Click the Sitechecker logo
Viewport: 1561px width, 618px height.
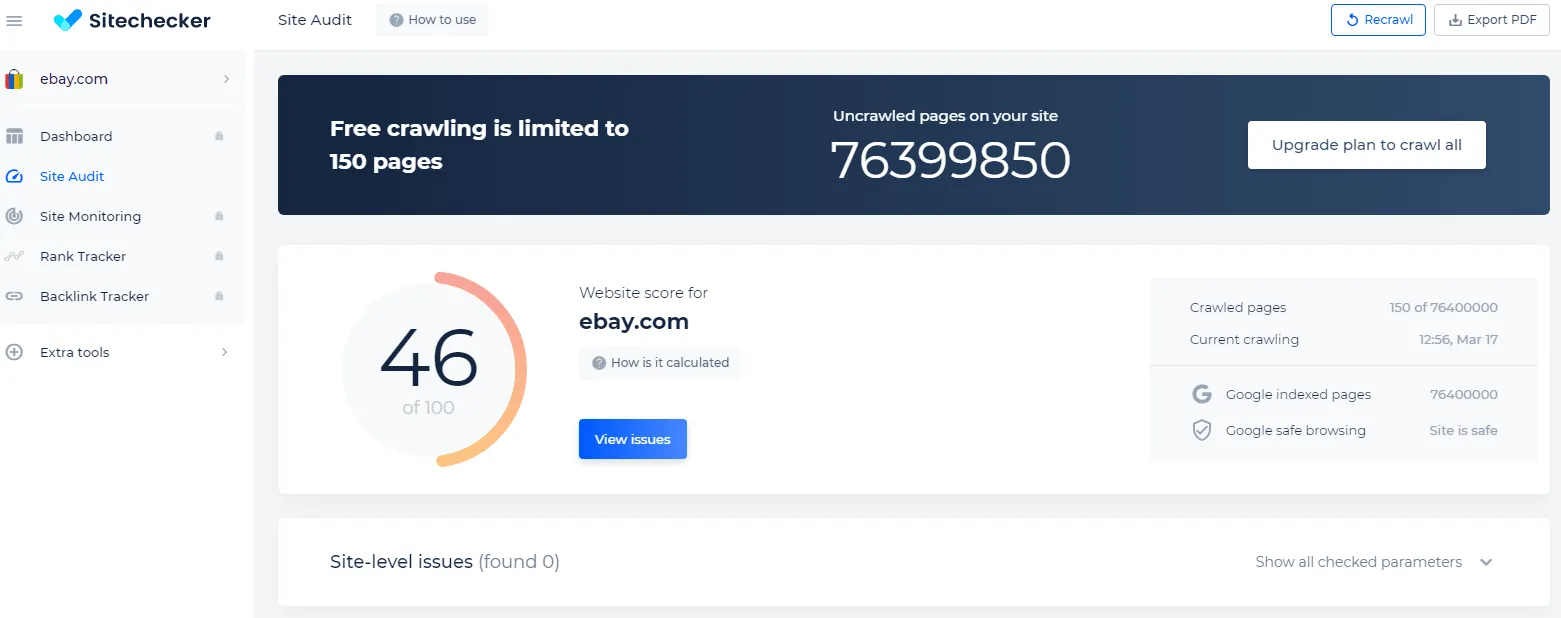point(132,20)
